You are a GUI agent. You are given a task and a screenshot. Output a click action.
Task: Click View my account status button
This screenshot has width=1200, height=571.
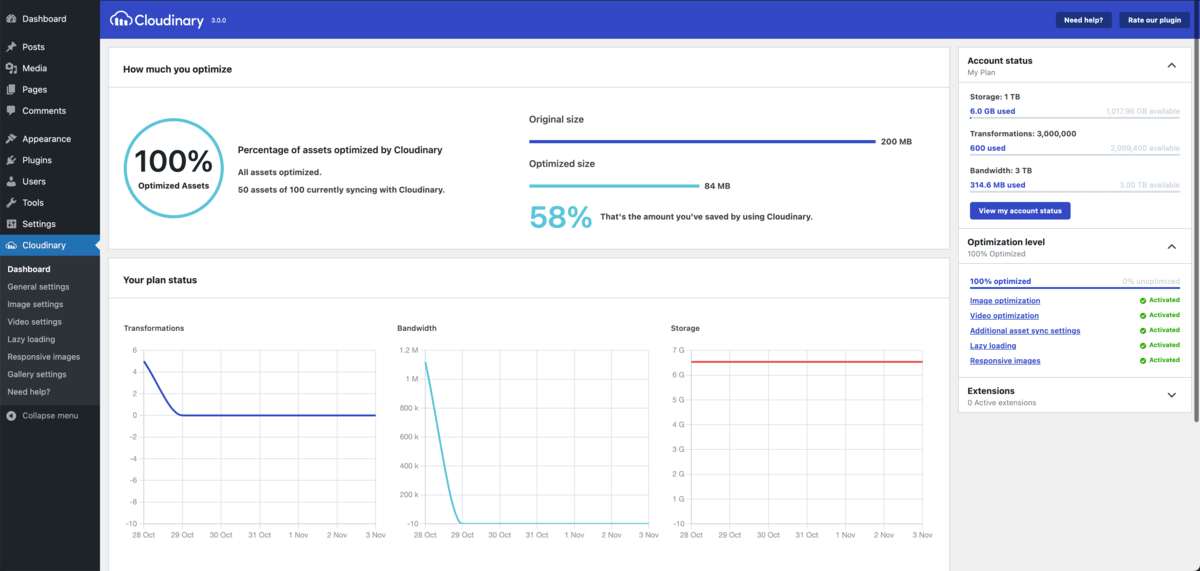click(x=1020, y=210)
